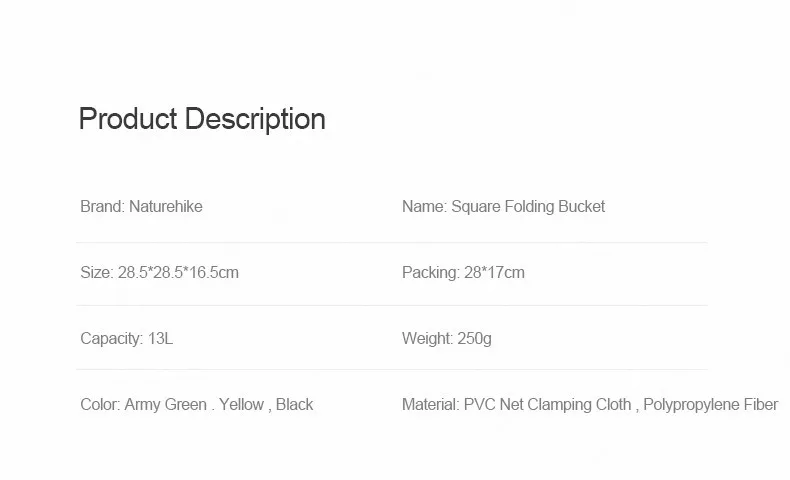Select the 250g weight value
The height and width of the screenshot is (480, 790).
tap(473, 339)
